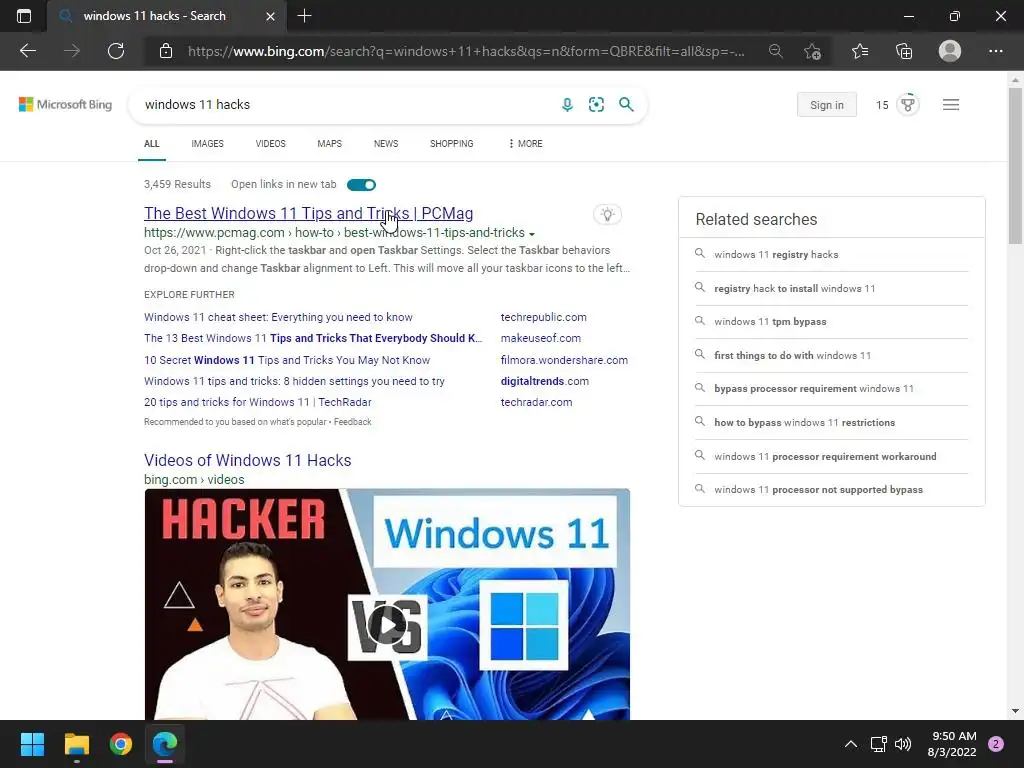Reload the Bing search page
This screenshot has width=1024, height=768.
[116, 51]
